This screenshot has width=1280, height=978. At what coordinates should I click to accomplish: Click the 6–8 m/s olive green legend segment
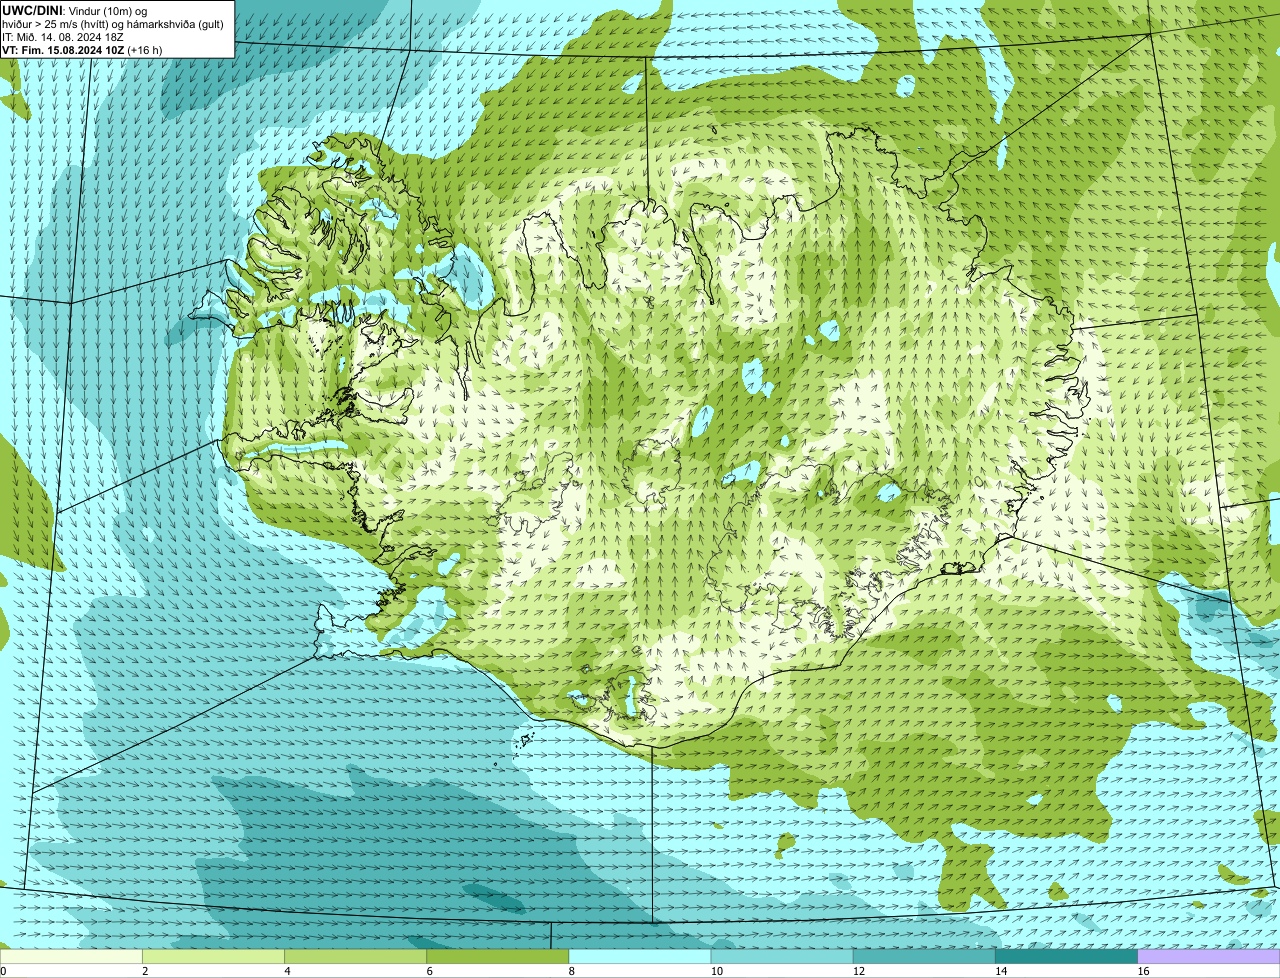pyautogui.click(x=497, y=957)
